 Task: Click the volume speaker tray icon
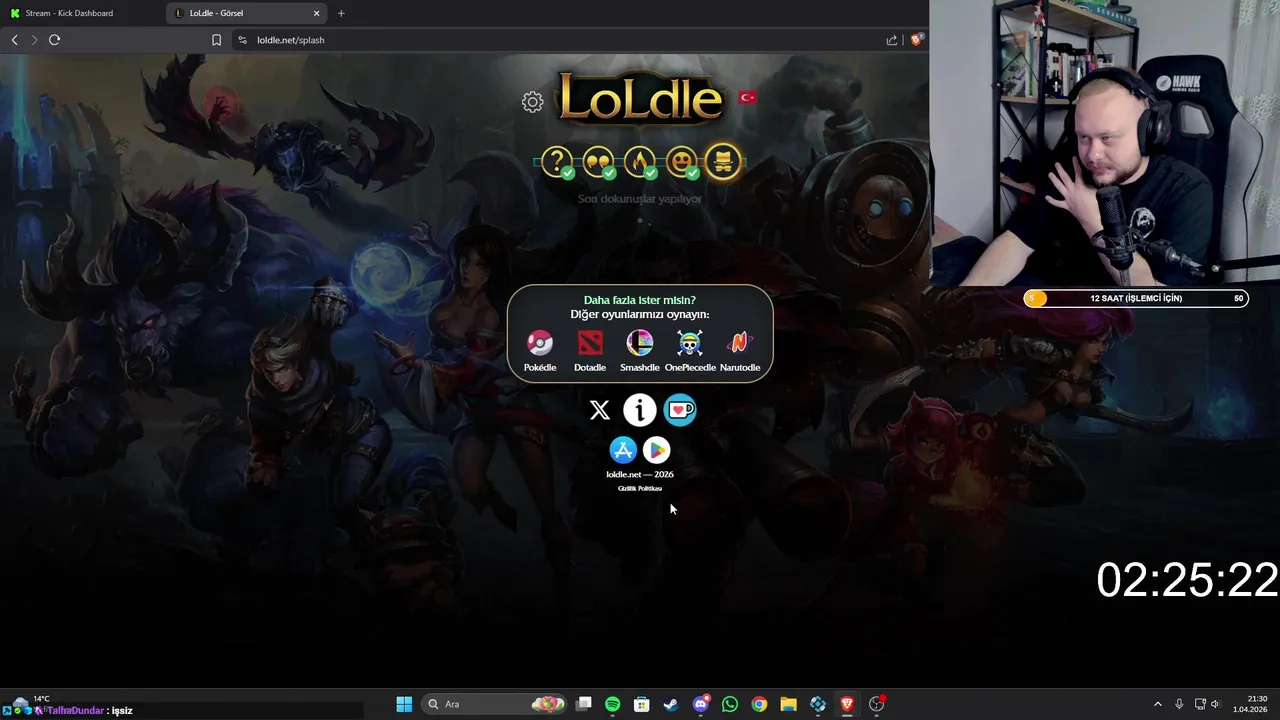(1217, 704)
